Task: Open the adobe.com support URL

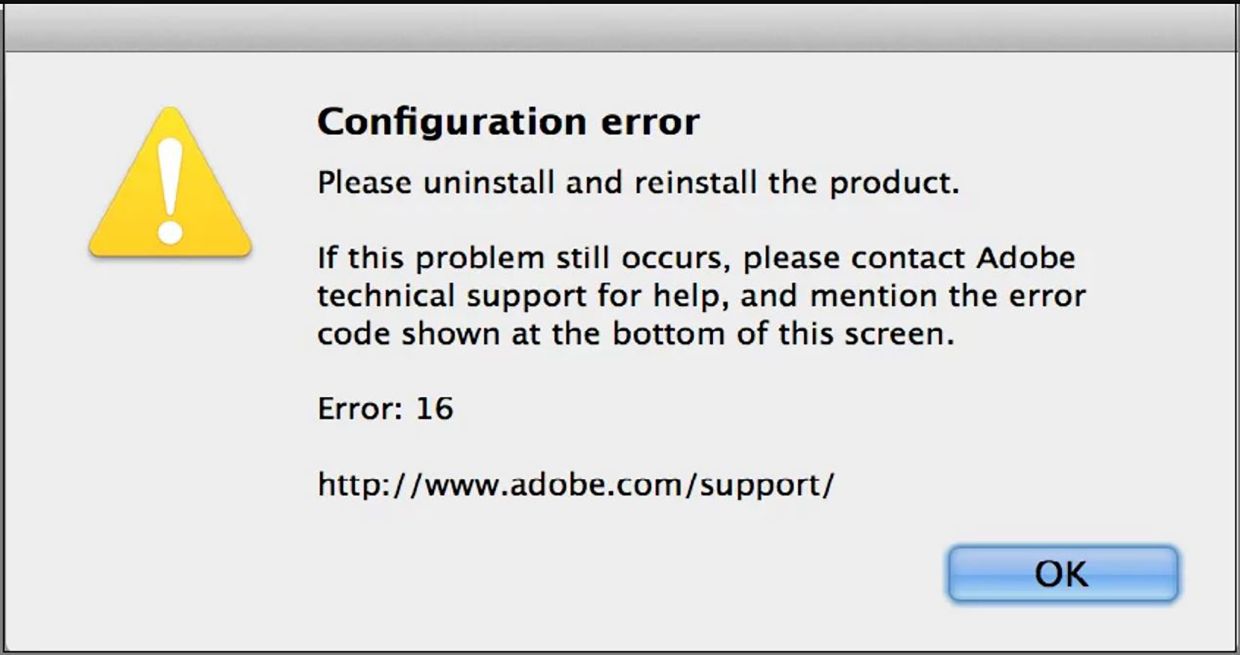Action: tap(576, 485)
